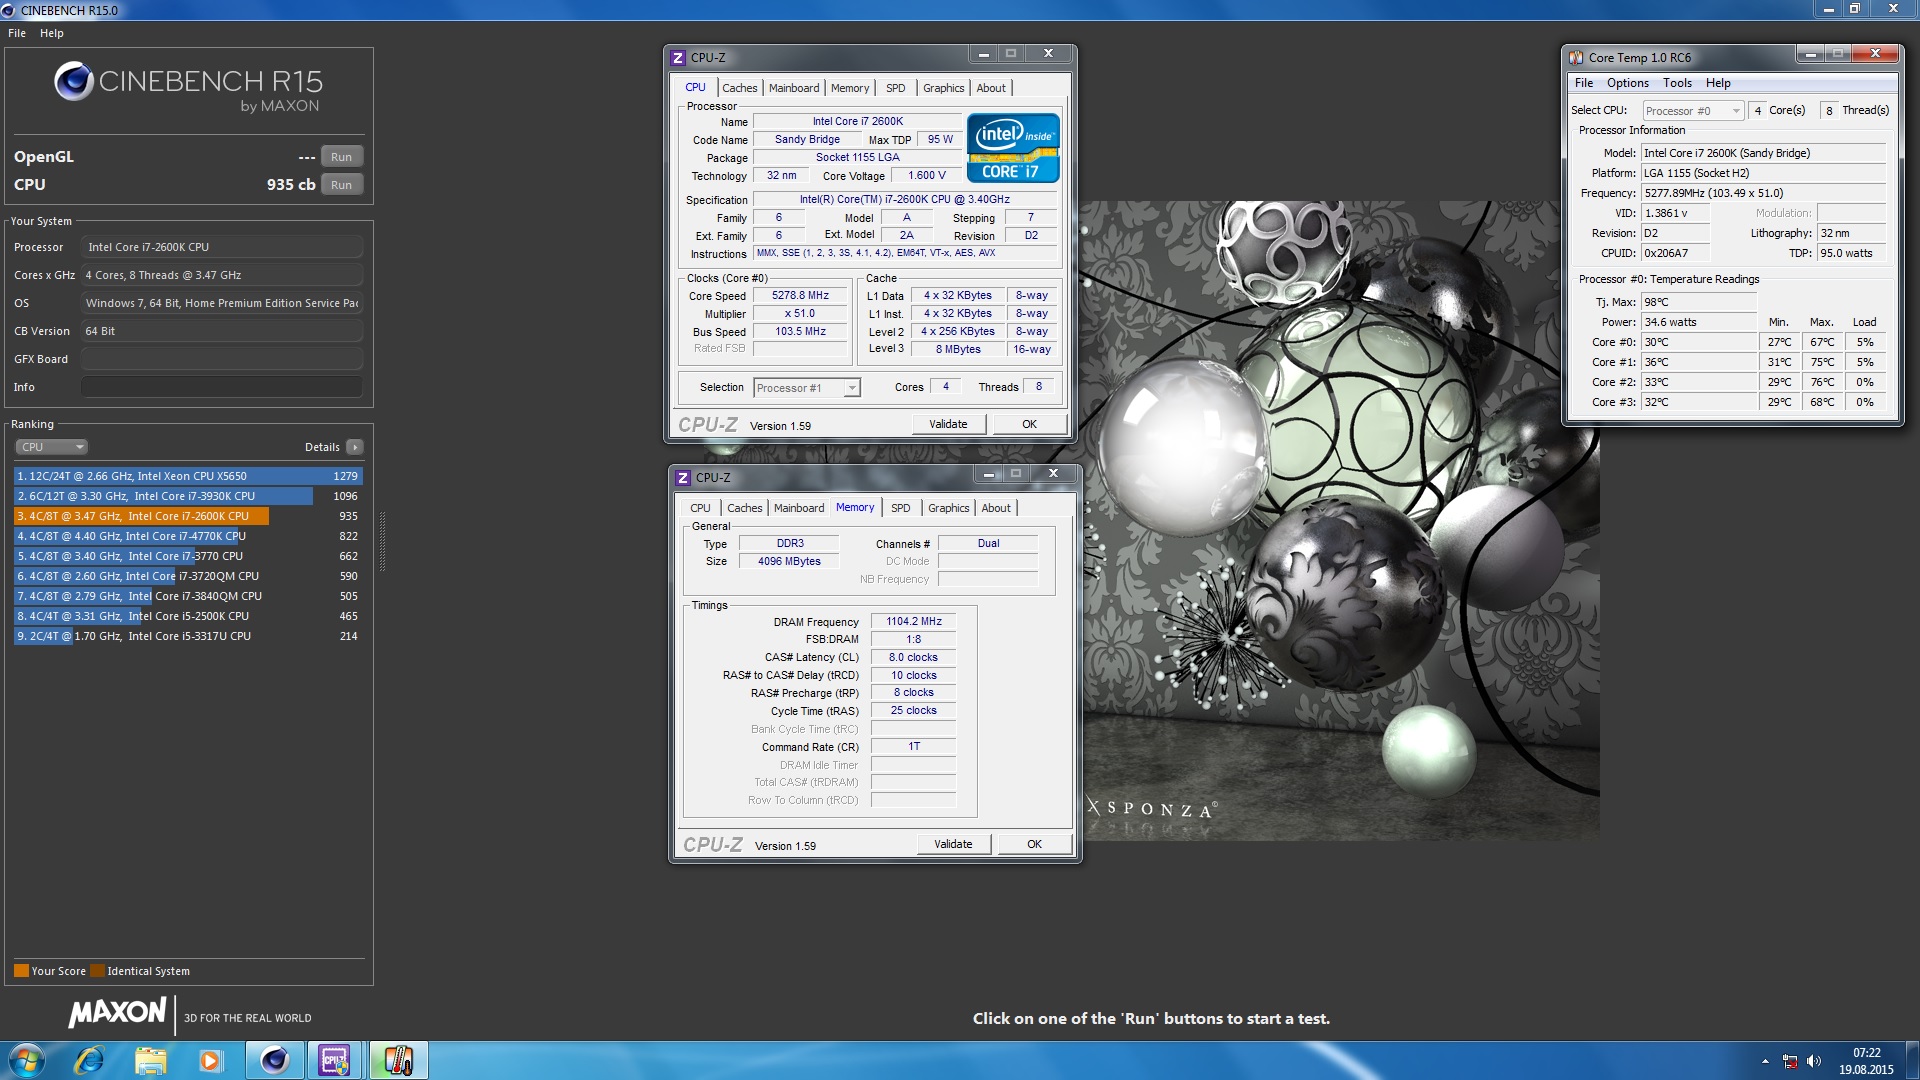
Task: Switch to About tab in upper CPU-Z
Action: [991, 88]
